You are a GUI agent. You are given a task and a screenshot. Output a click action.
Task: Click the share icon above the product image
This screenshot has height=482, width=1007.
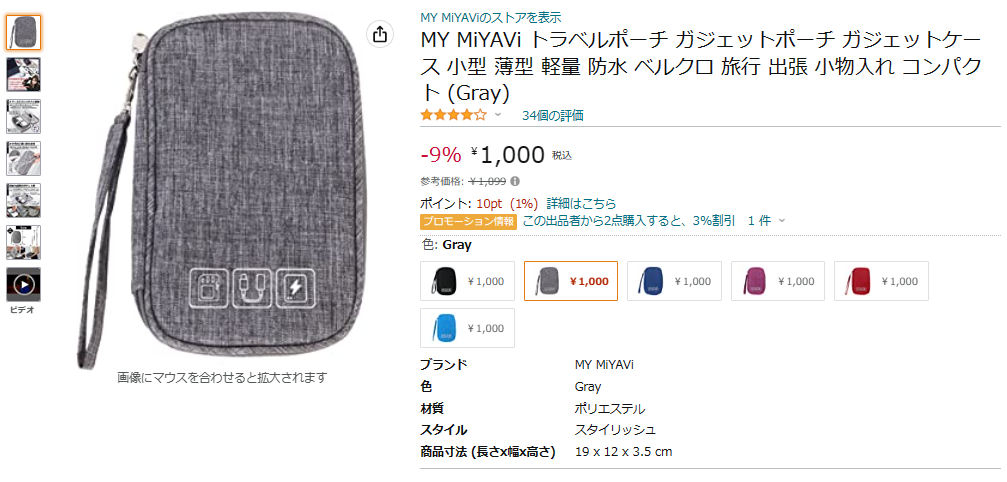pyautogui.click(x=379, y=35)
